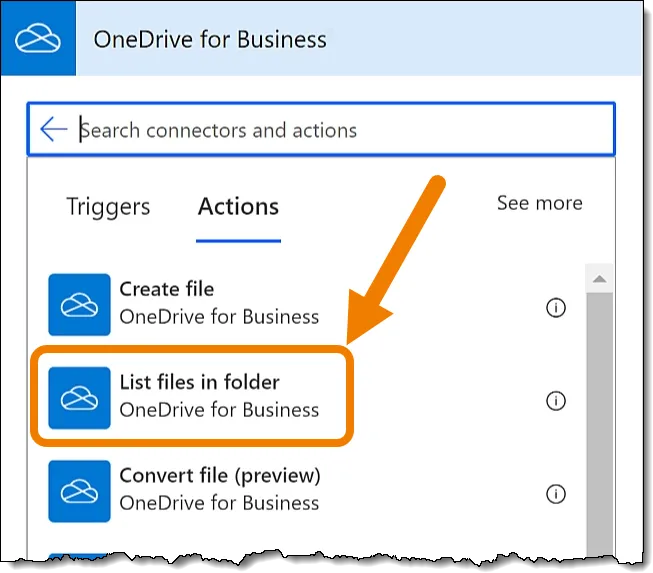Viewport: 653px width, 573px height.
Task: Click the Create file OneDrive icon
Action: (x=79, y=304)
